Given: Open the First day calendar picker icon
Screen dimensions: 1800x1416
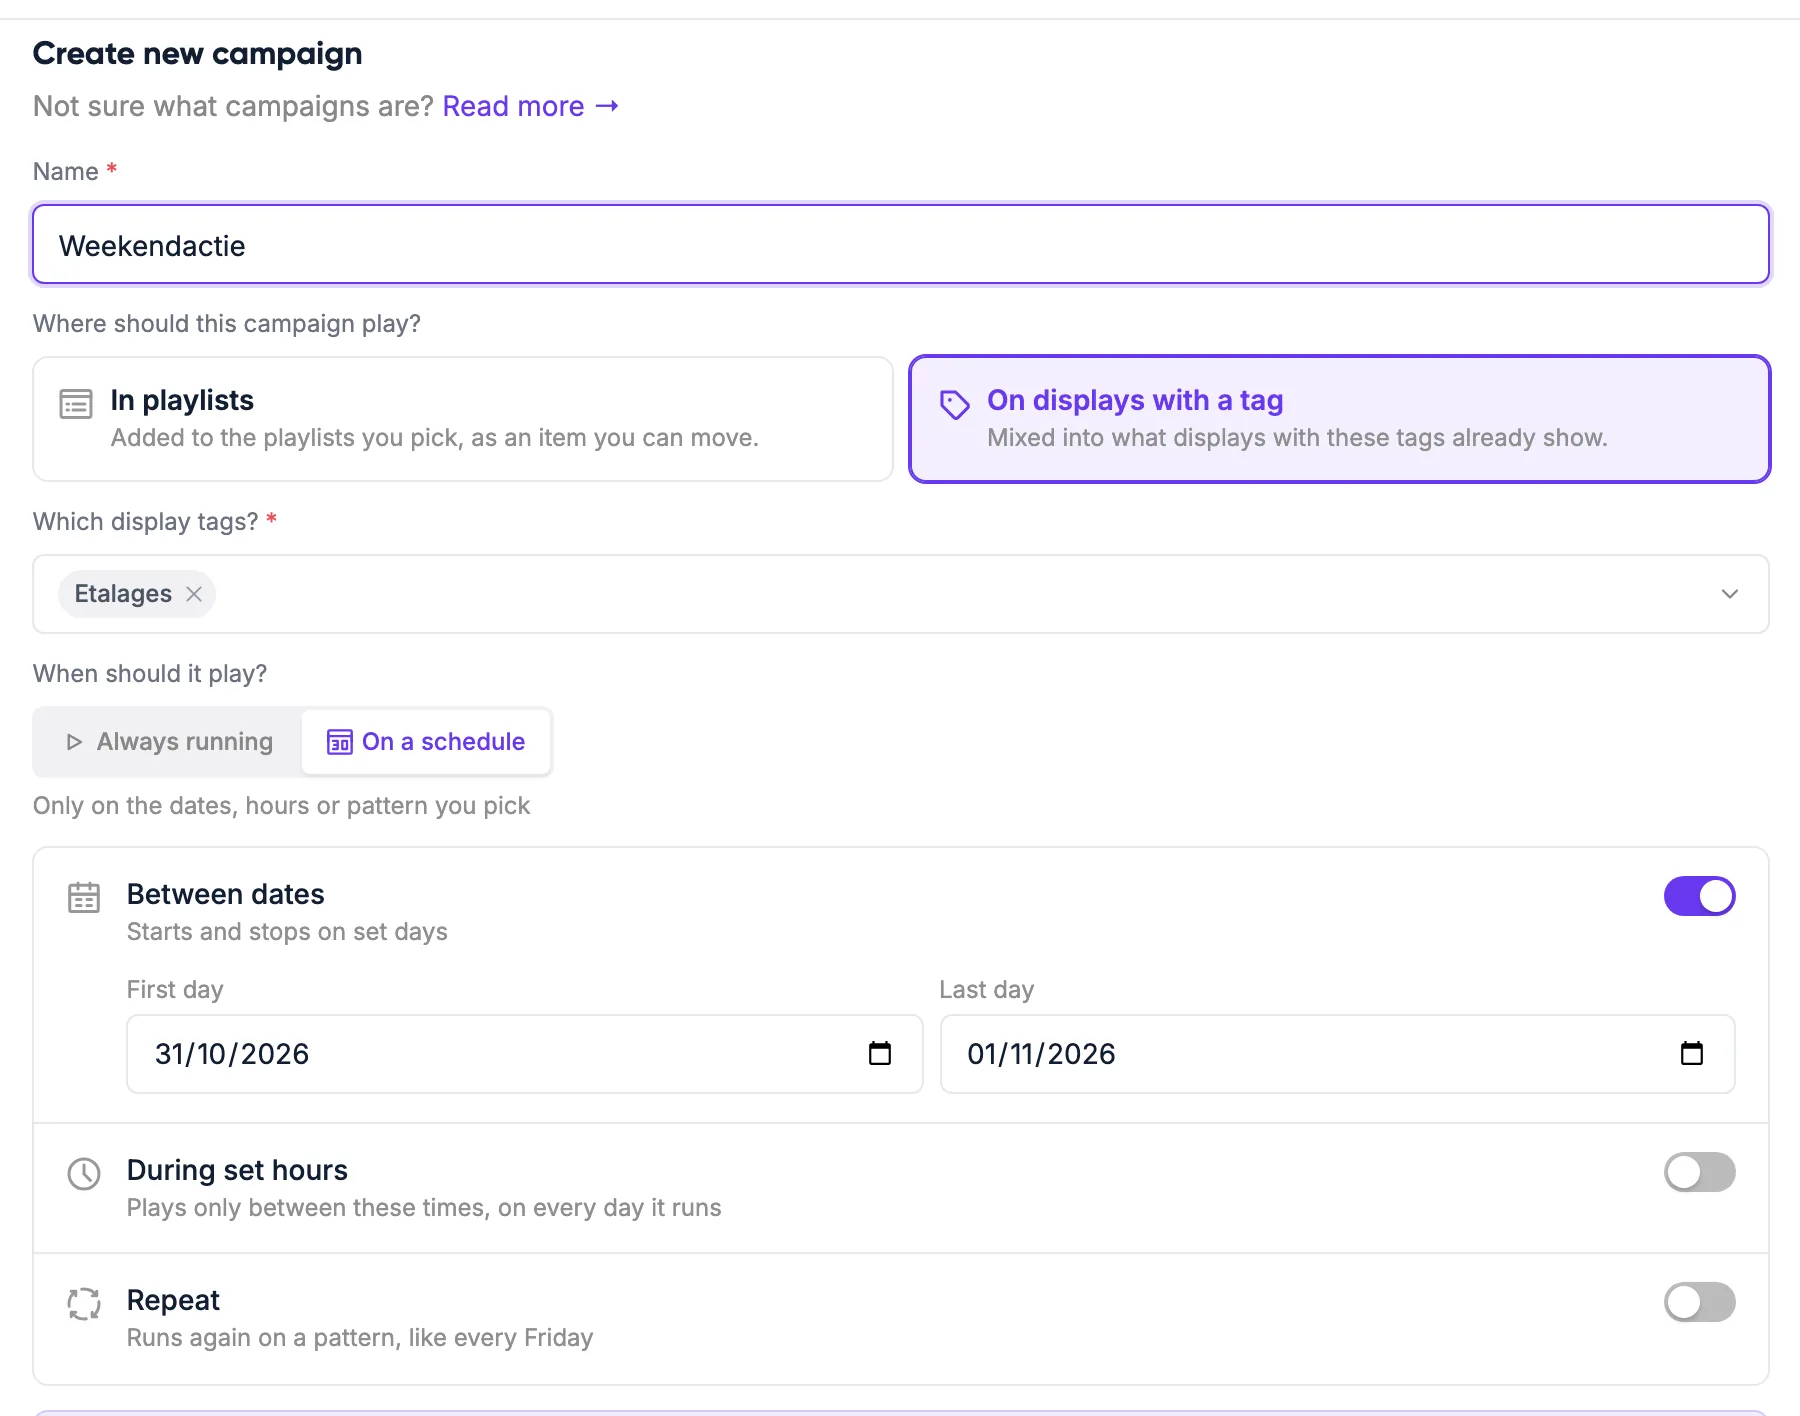Looking at the screenshot, I should 880,1053.
